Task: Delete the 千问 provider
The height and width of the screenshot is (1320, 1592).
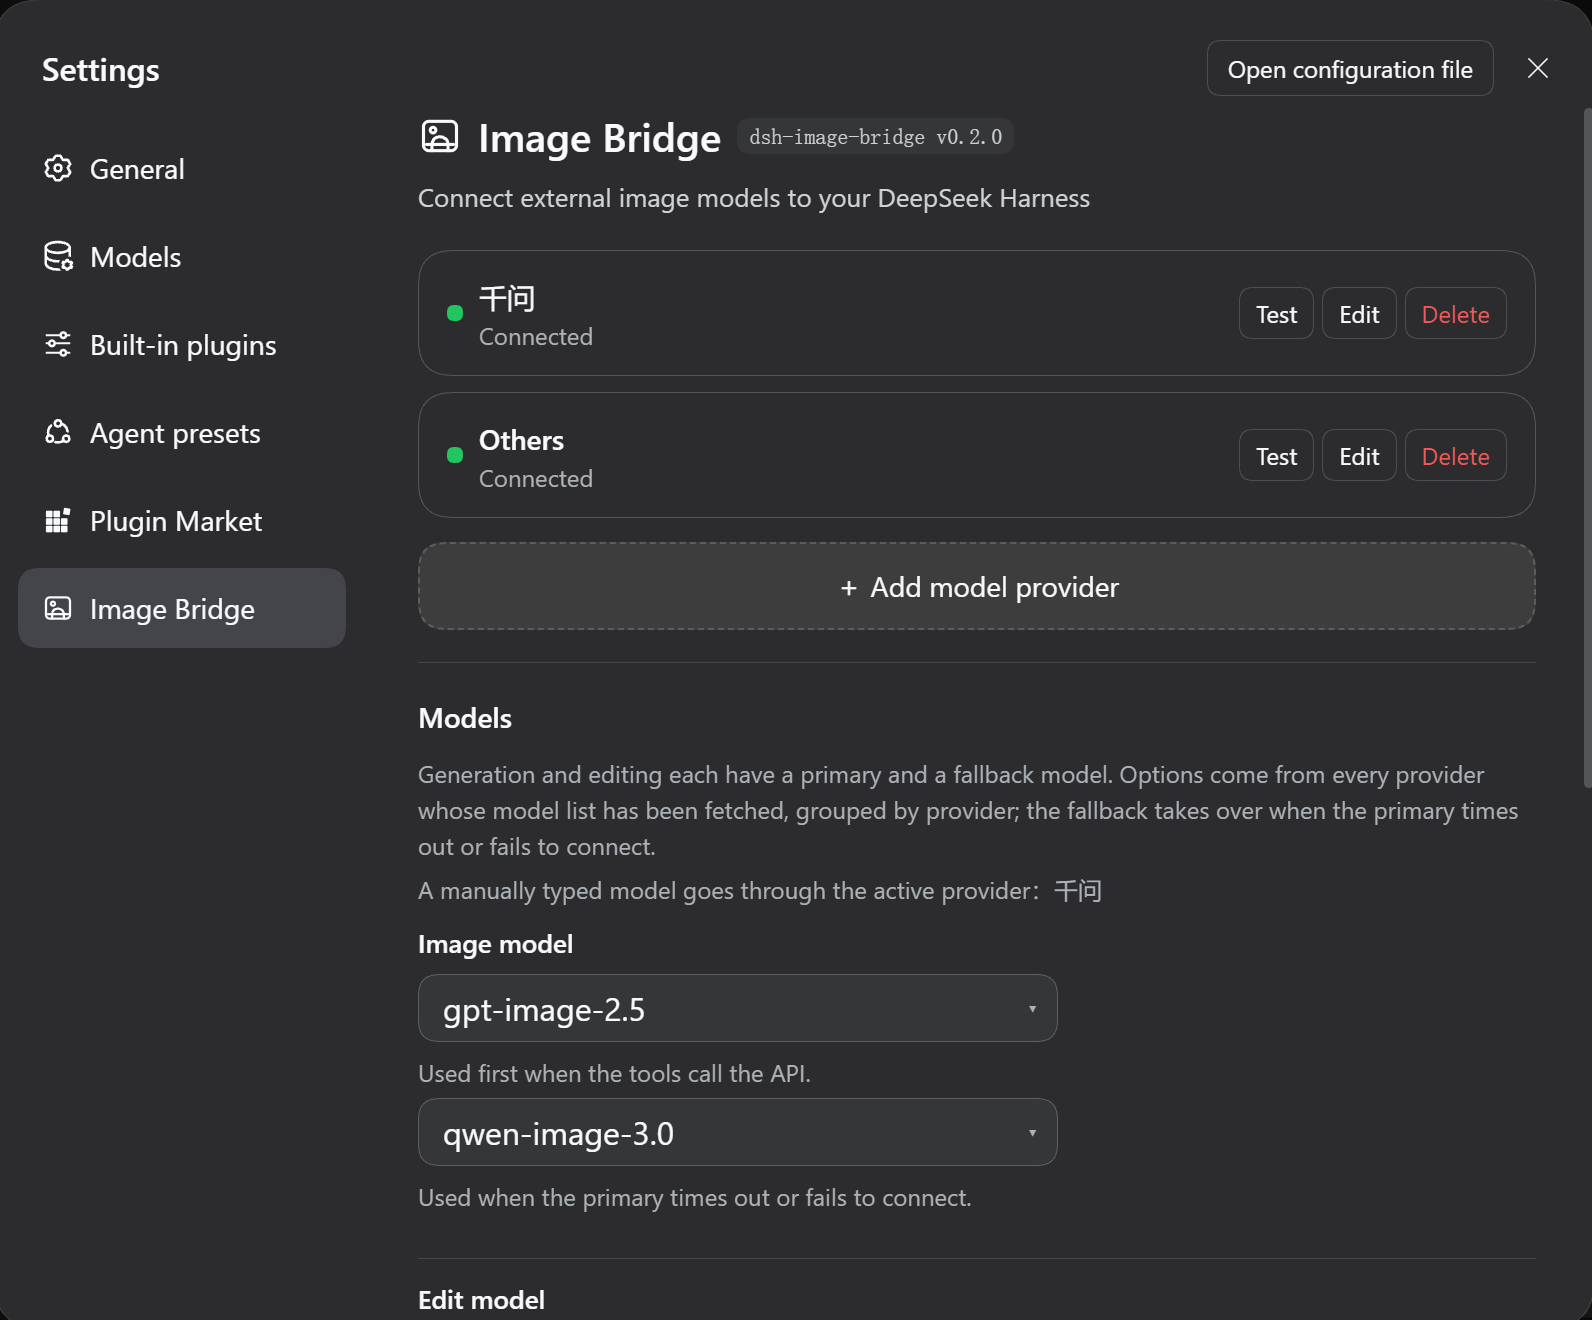Action: pyautogui.click(x=1456, y=313)
